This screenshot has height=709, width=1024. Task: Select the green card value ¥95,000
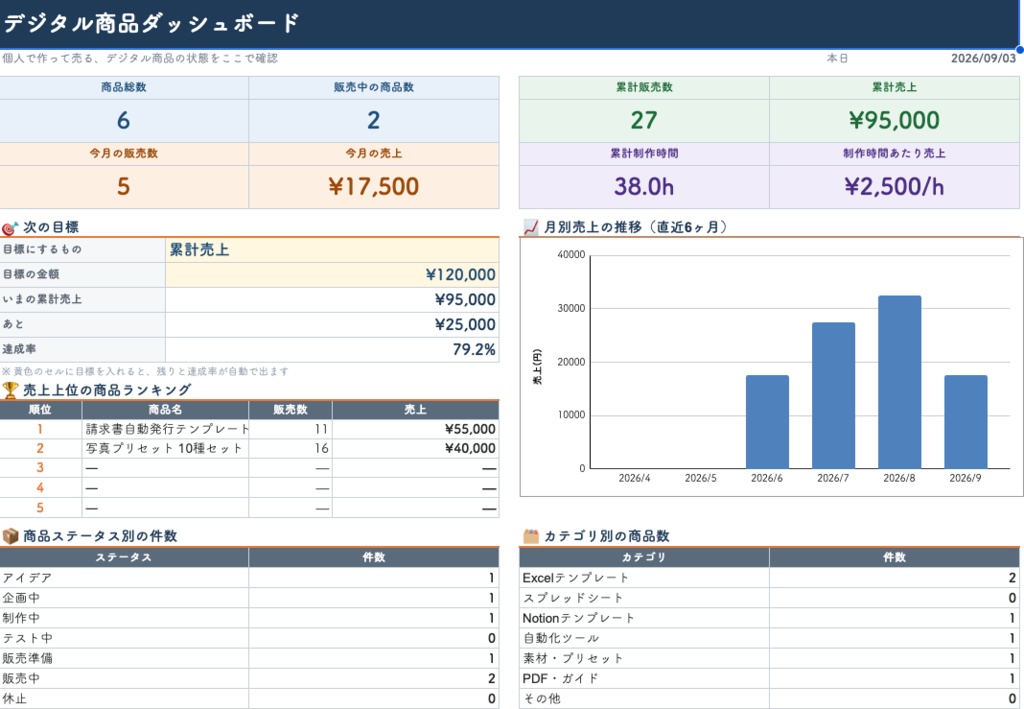(894, 121)
